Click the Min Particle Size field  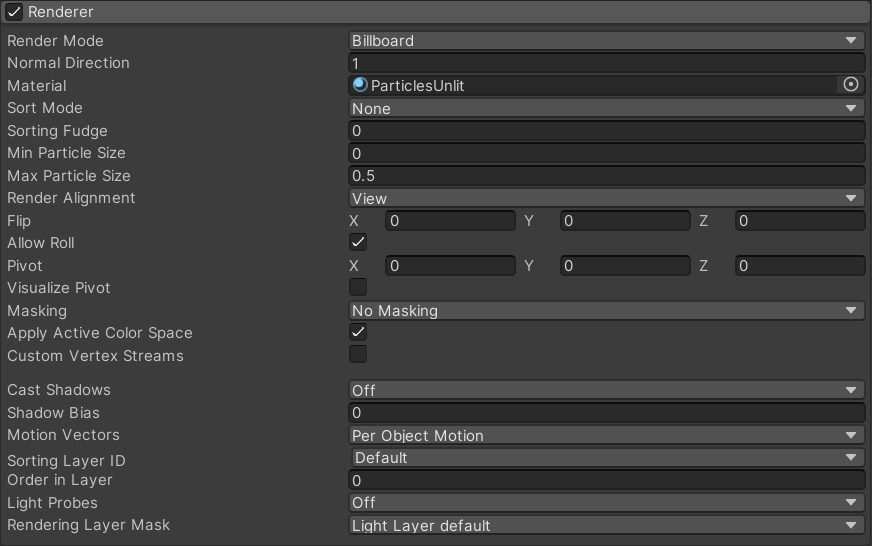[607, 153]
